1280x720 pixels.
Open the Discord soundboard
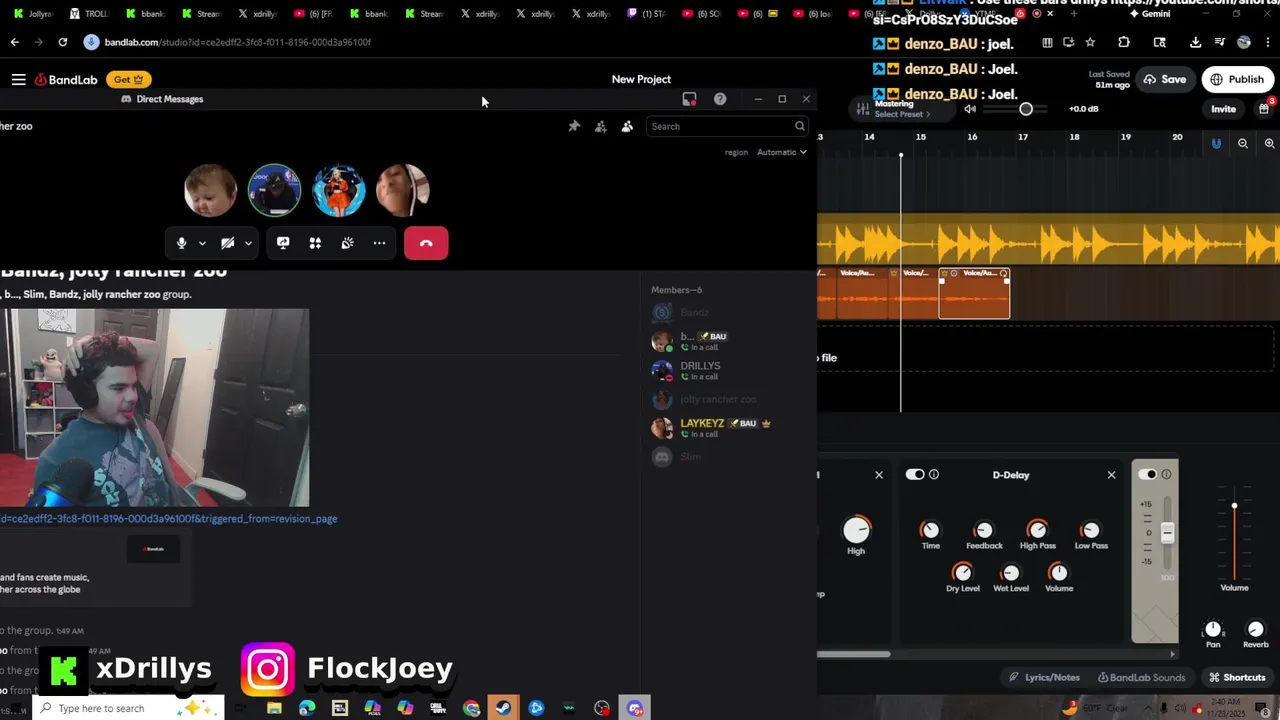pos(347,243)
